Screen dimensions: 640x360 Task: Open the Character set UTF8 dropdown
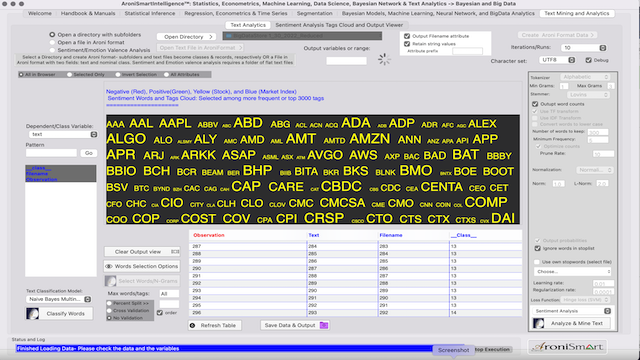[557, 60]
